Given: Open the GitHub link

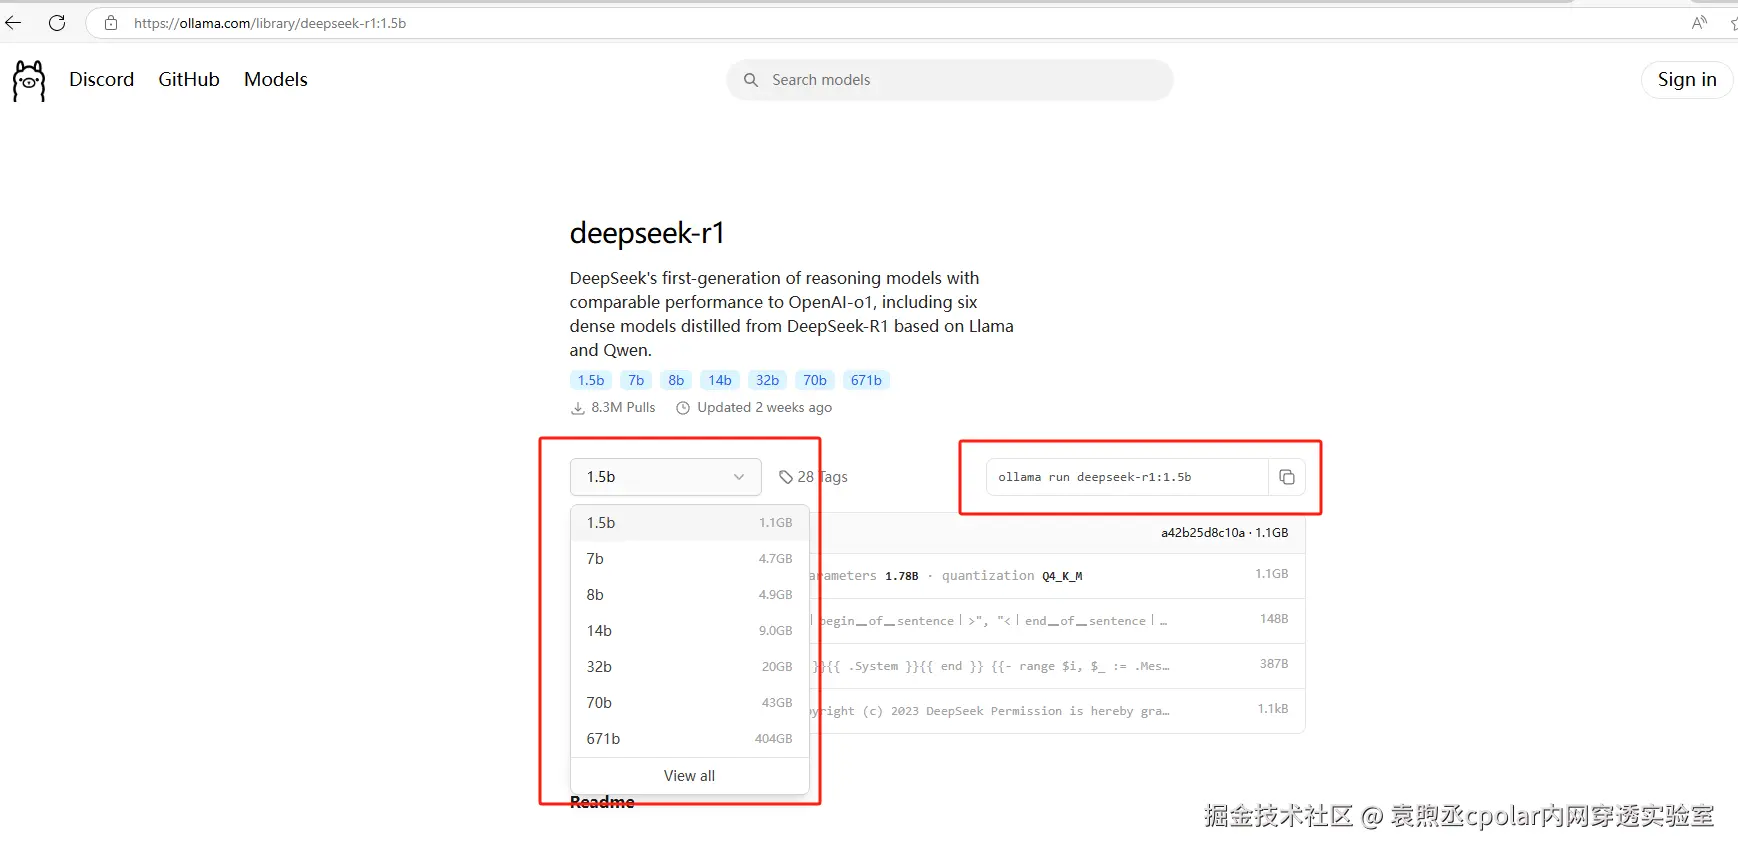Looking at the screenshot, I should coord(189,79).
